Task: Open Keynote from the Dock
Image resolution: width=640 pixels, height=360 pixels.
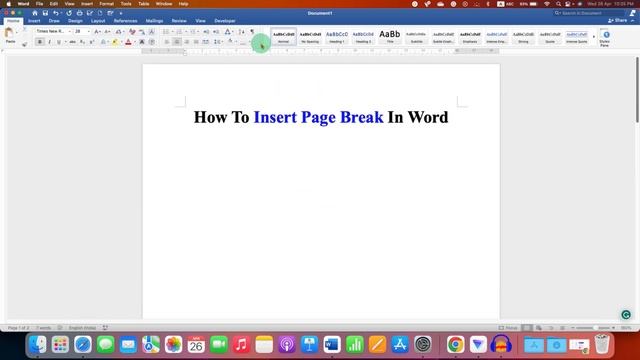Action: pos(309,344)
